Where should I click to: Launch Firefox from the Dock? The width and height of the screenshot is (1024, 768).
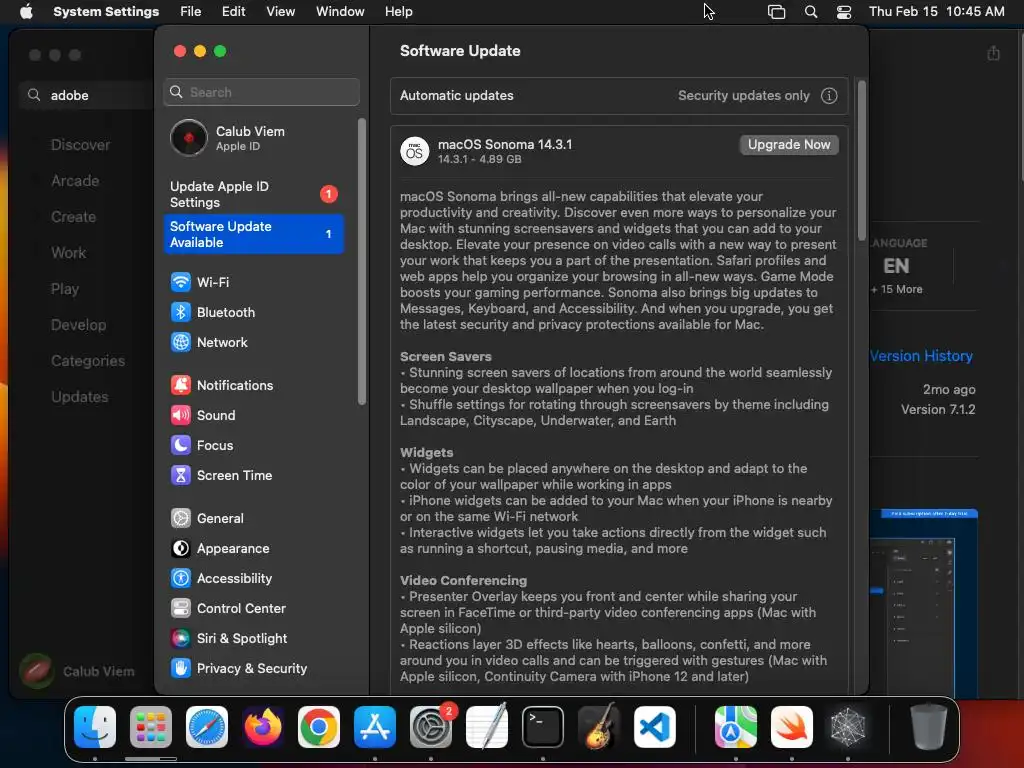point(263,727)
